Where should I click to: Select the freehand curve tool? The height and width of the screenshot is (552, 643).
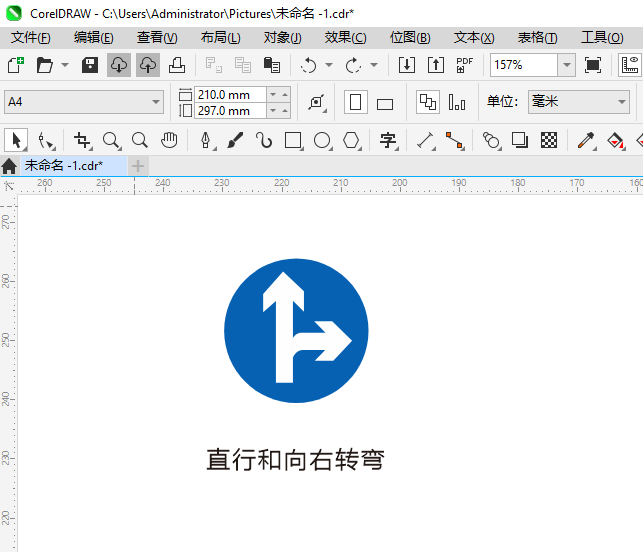tap(264, 140)
